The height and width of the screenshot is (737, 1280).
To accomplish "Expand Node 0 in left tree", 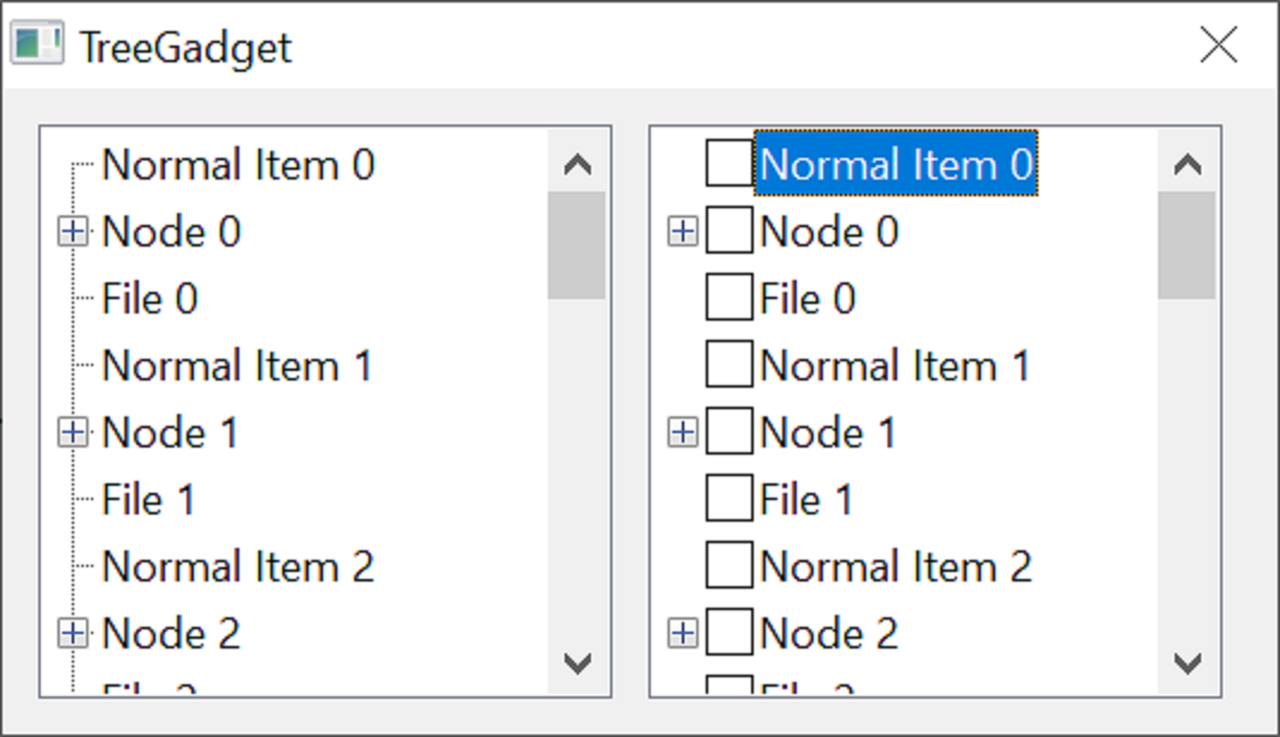I will 72,232.
